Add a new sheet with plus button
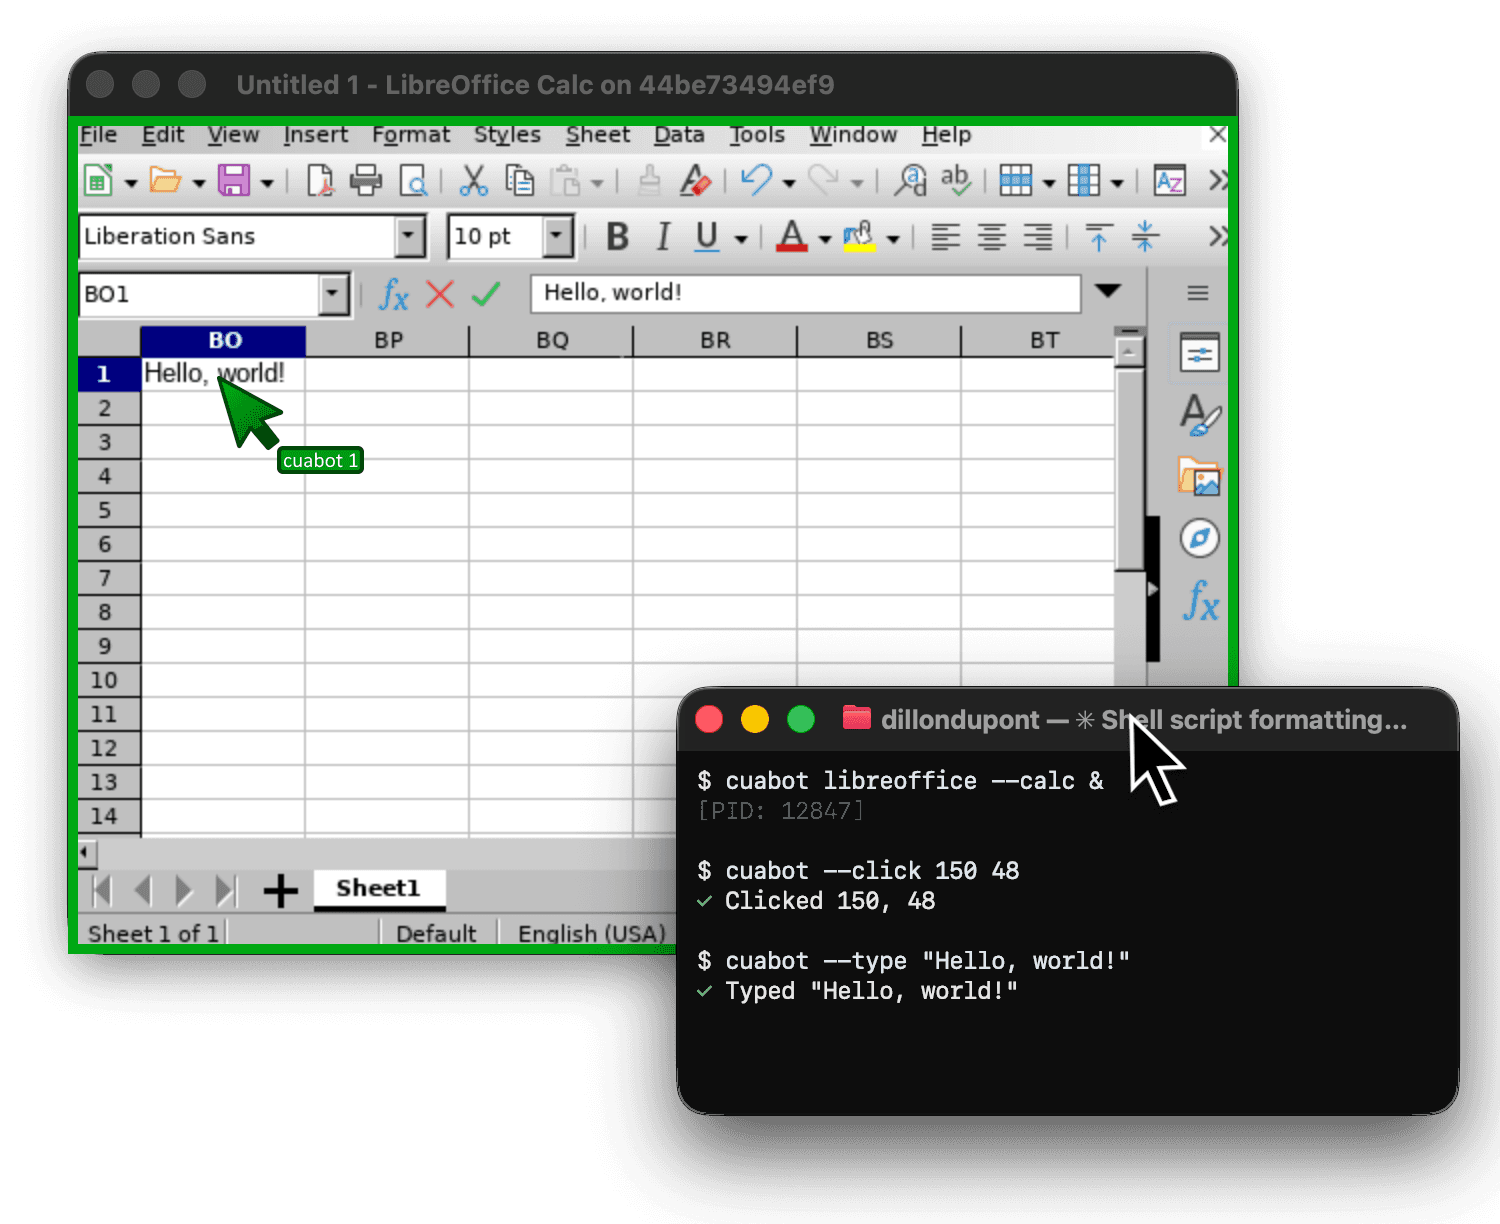The image size is (1500, 1224). pos(281,890)
